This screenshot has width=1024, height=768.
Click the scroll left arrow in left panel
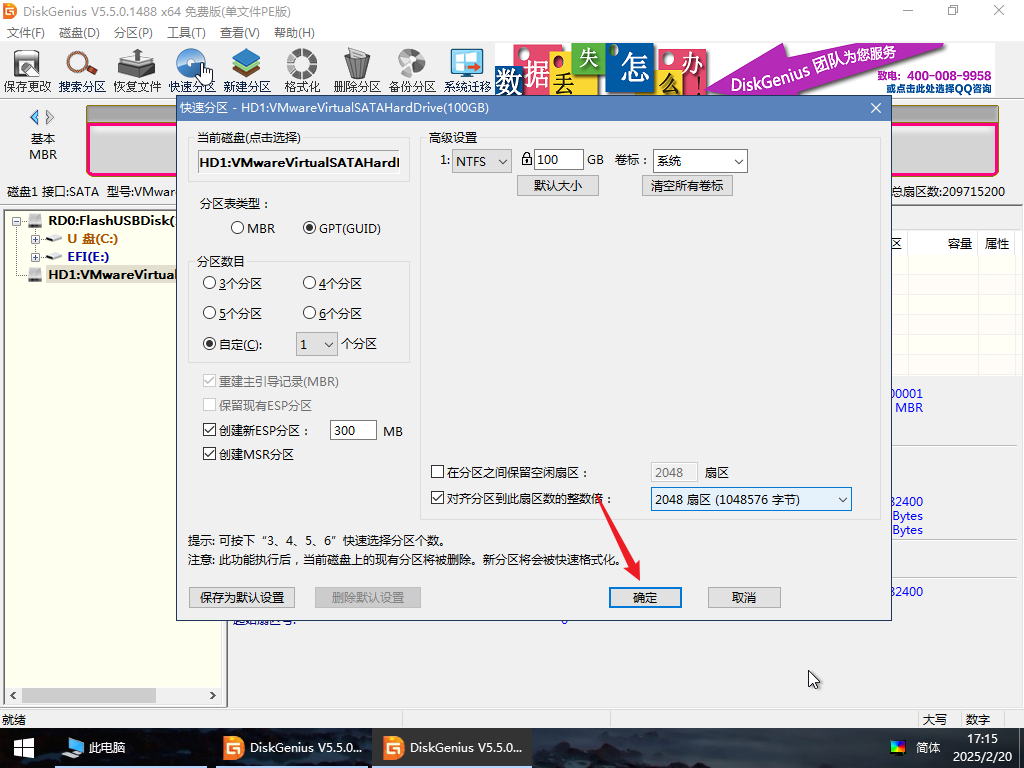[12, 696]
